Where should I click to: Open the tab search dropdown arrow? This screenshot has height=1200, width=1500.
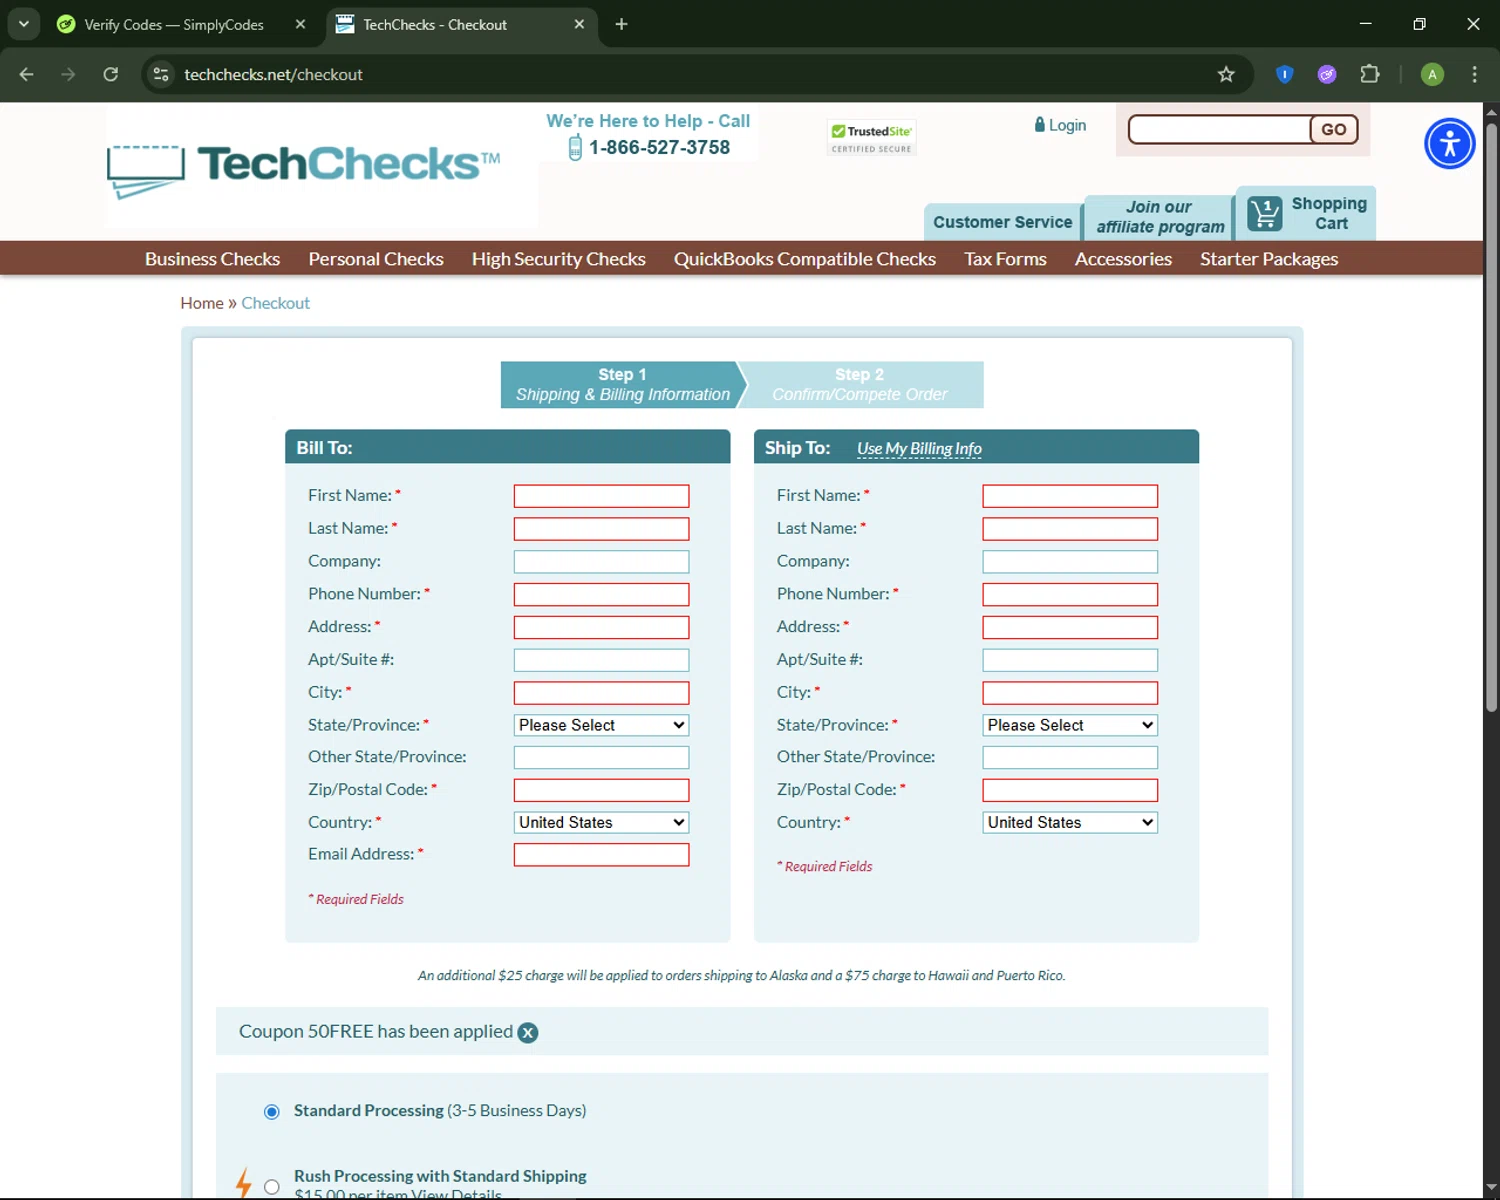coord(23,24)
